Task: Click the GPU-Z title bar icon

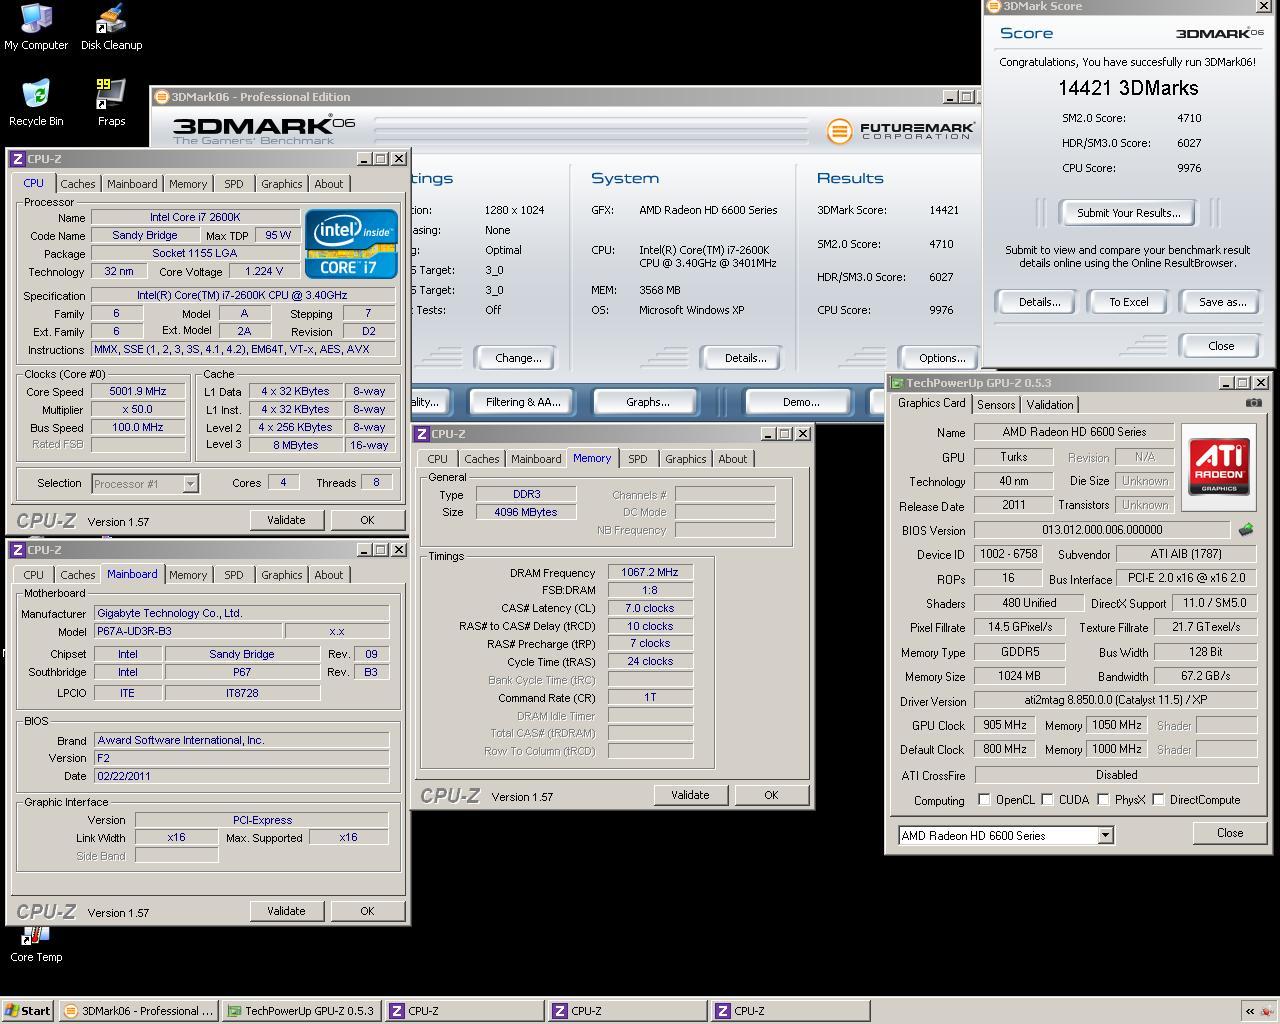Action: [x=897, y=383]
